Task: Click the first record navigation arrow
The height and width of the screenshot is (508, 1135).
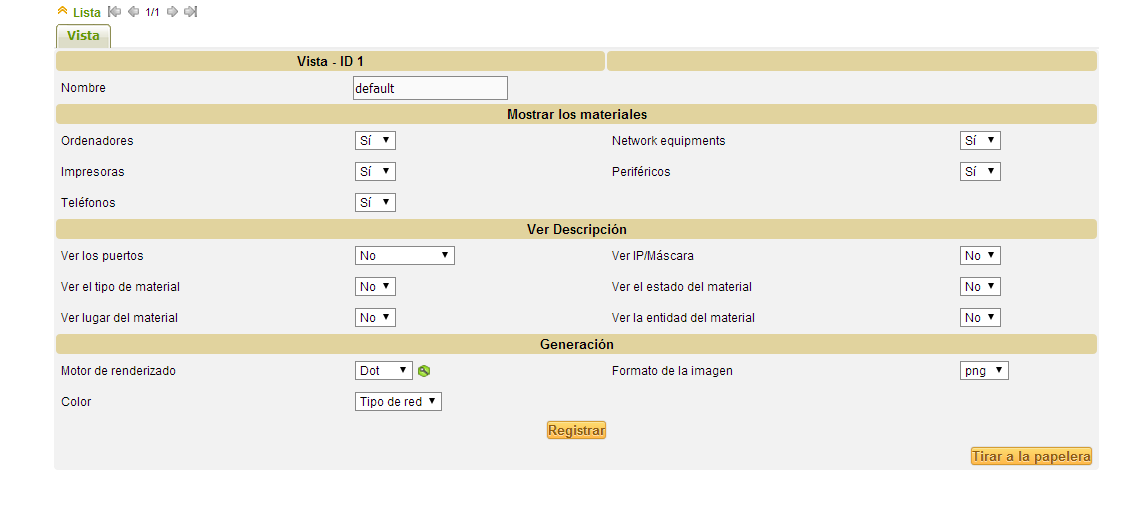Action: pos(114,12)
